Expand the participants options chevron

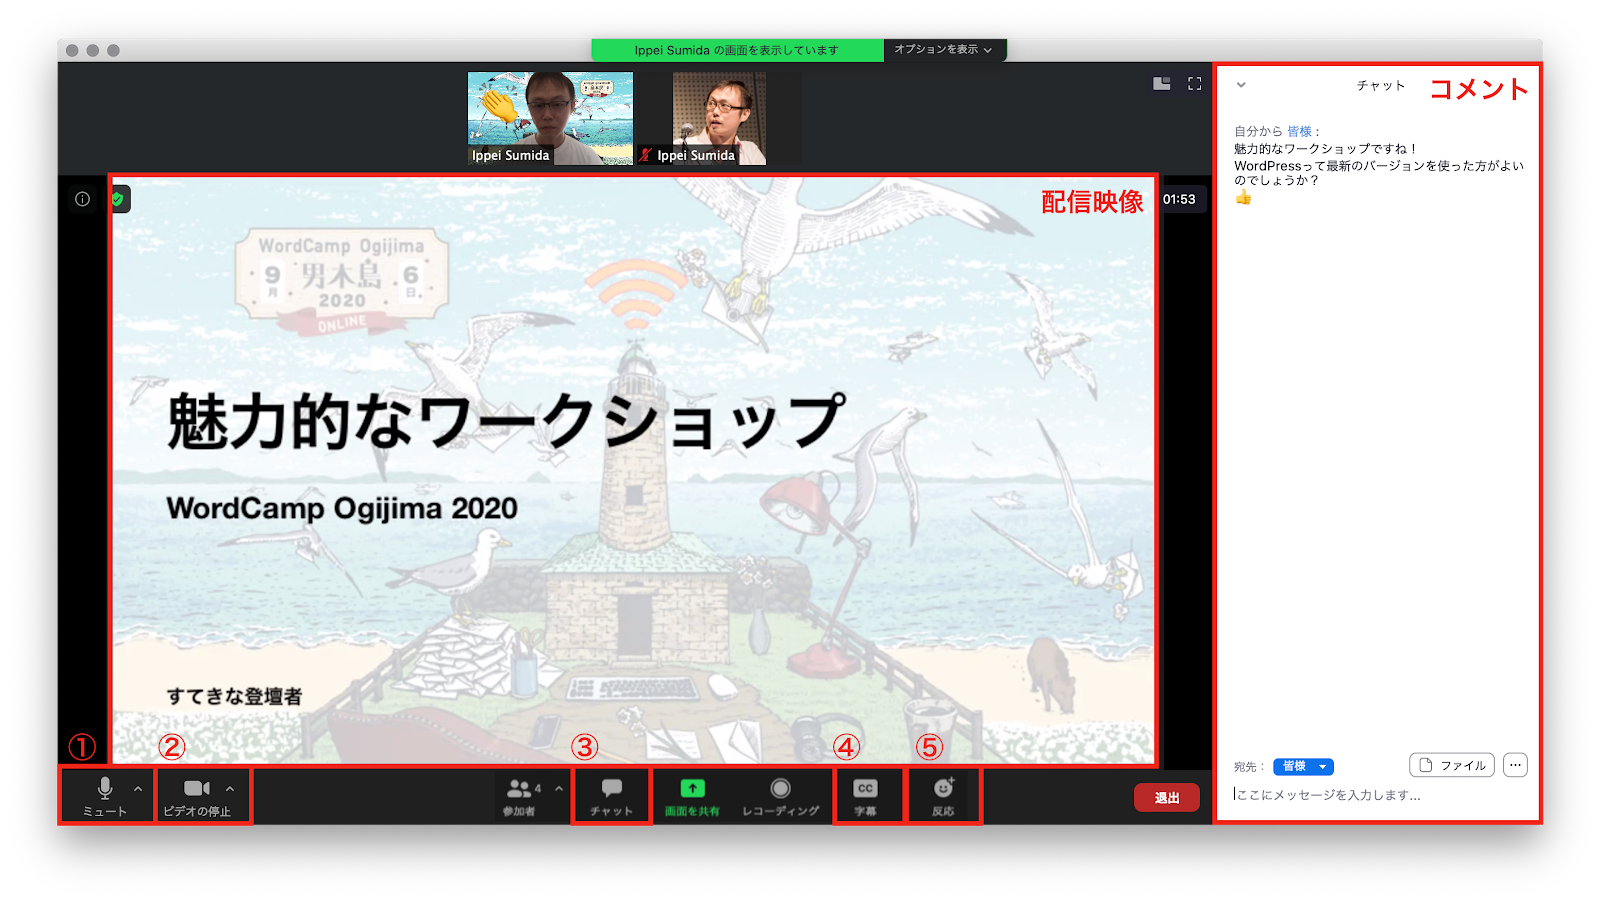tap(559, 789)
